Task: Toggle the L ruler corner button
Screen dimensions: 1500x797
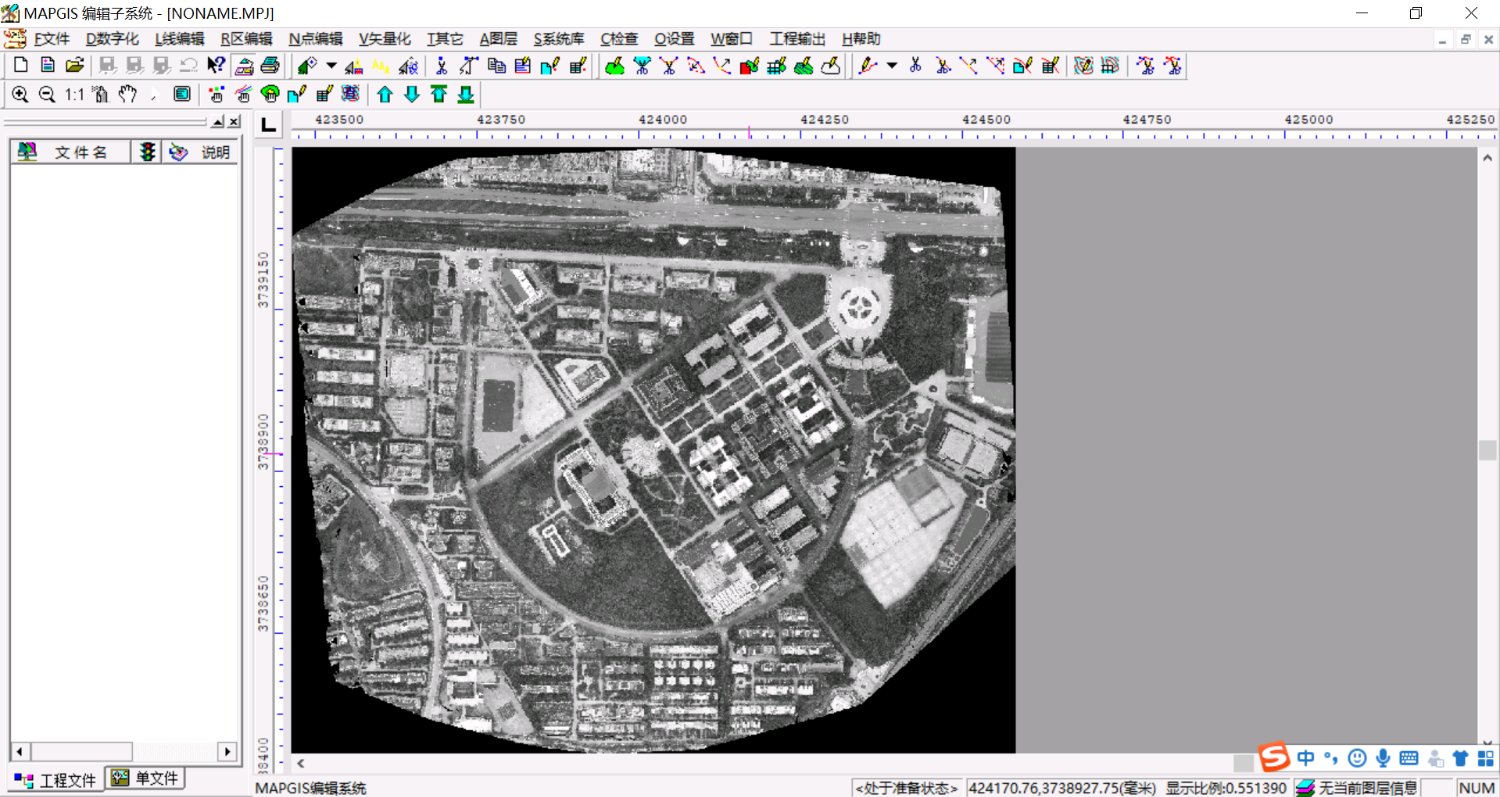Action: (x=268, y=125)
